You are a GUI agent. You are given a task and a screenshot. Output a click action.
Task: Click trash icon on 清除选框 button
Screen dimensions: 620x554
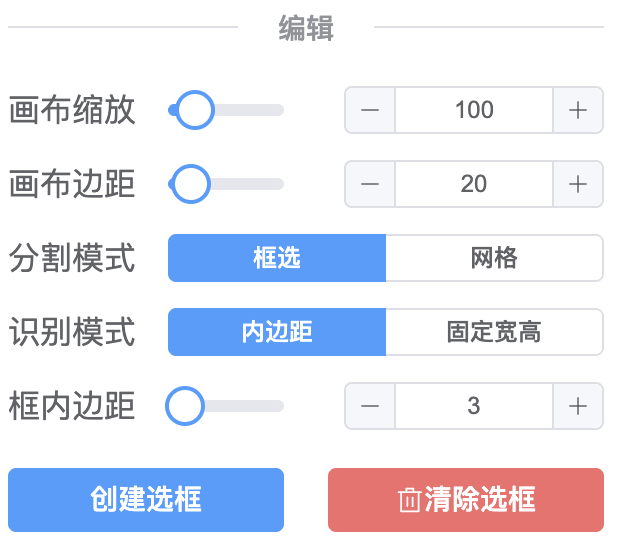click(x=408, y=500)
